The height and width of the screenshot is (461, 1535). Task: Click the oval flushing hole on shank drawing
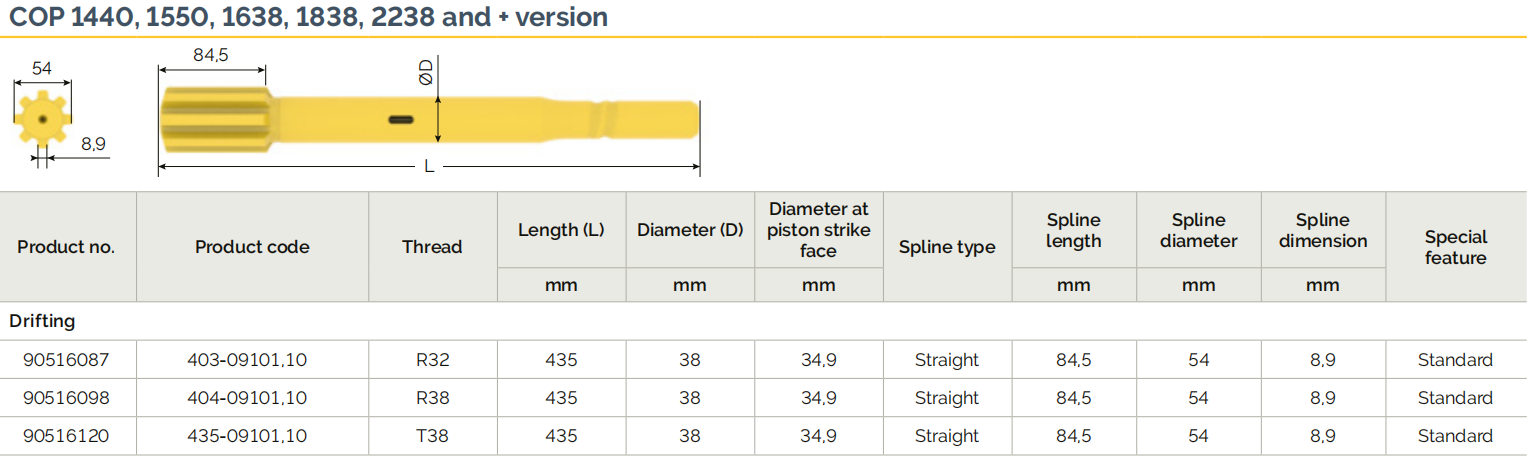401,120
